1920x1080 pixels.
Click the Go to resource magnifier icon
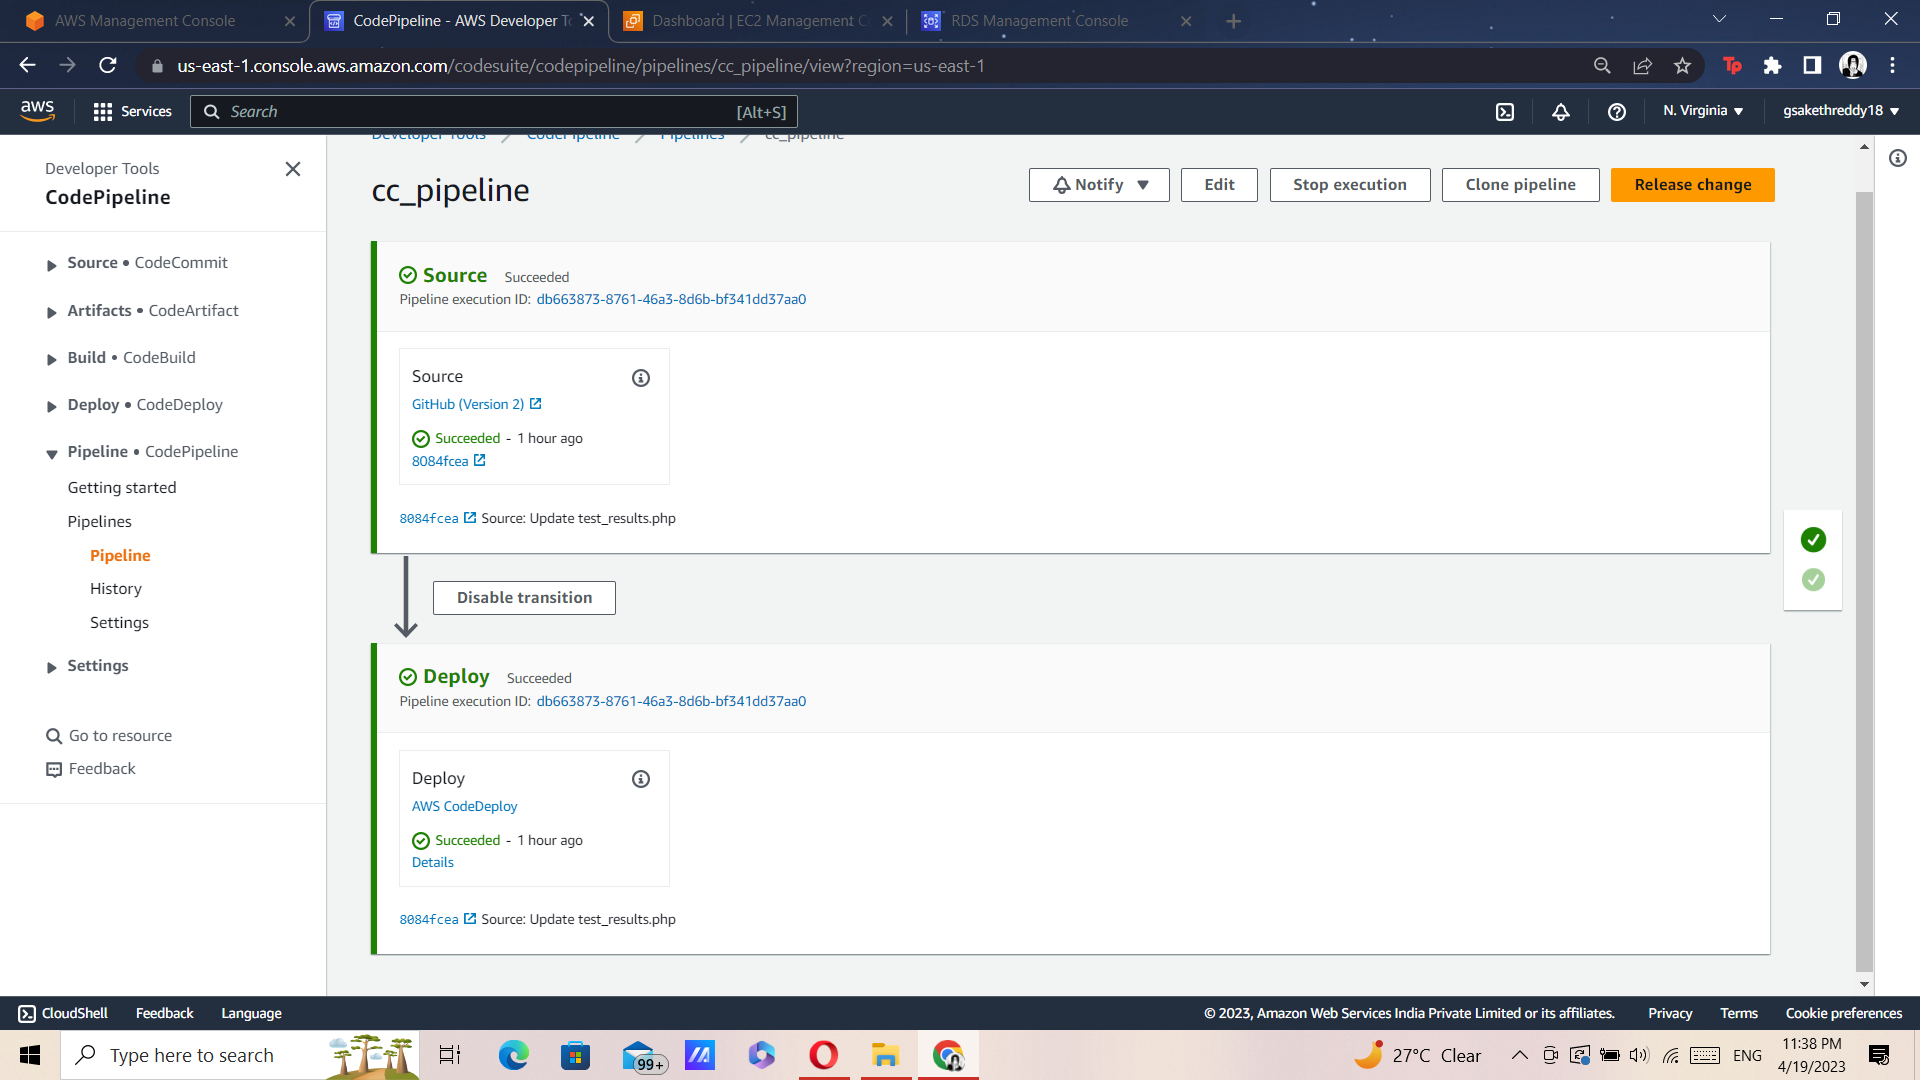click(52, 736)
